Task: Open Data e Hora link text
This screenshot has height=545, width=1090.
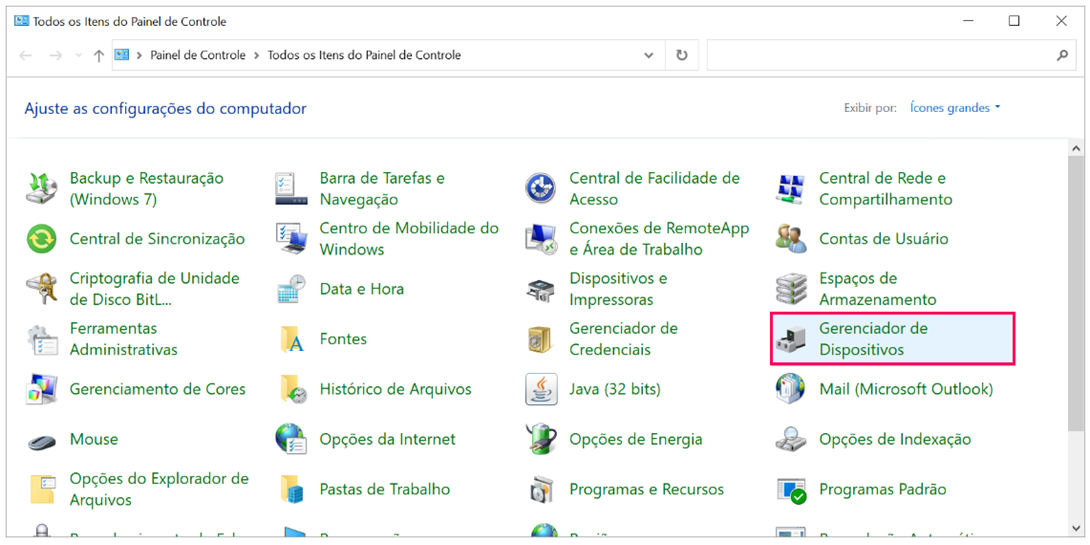Action: click(361, 289)
